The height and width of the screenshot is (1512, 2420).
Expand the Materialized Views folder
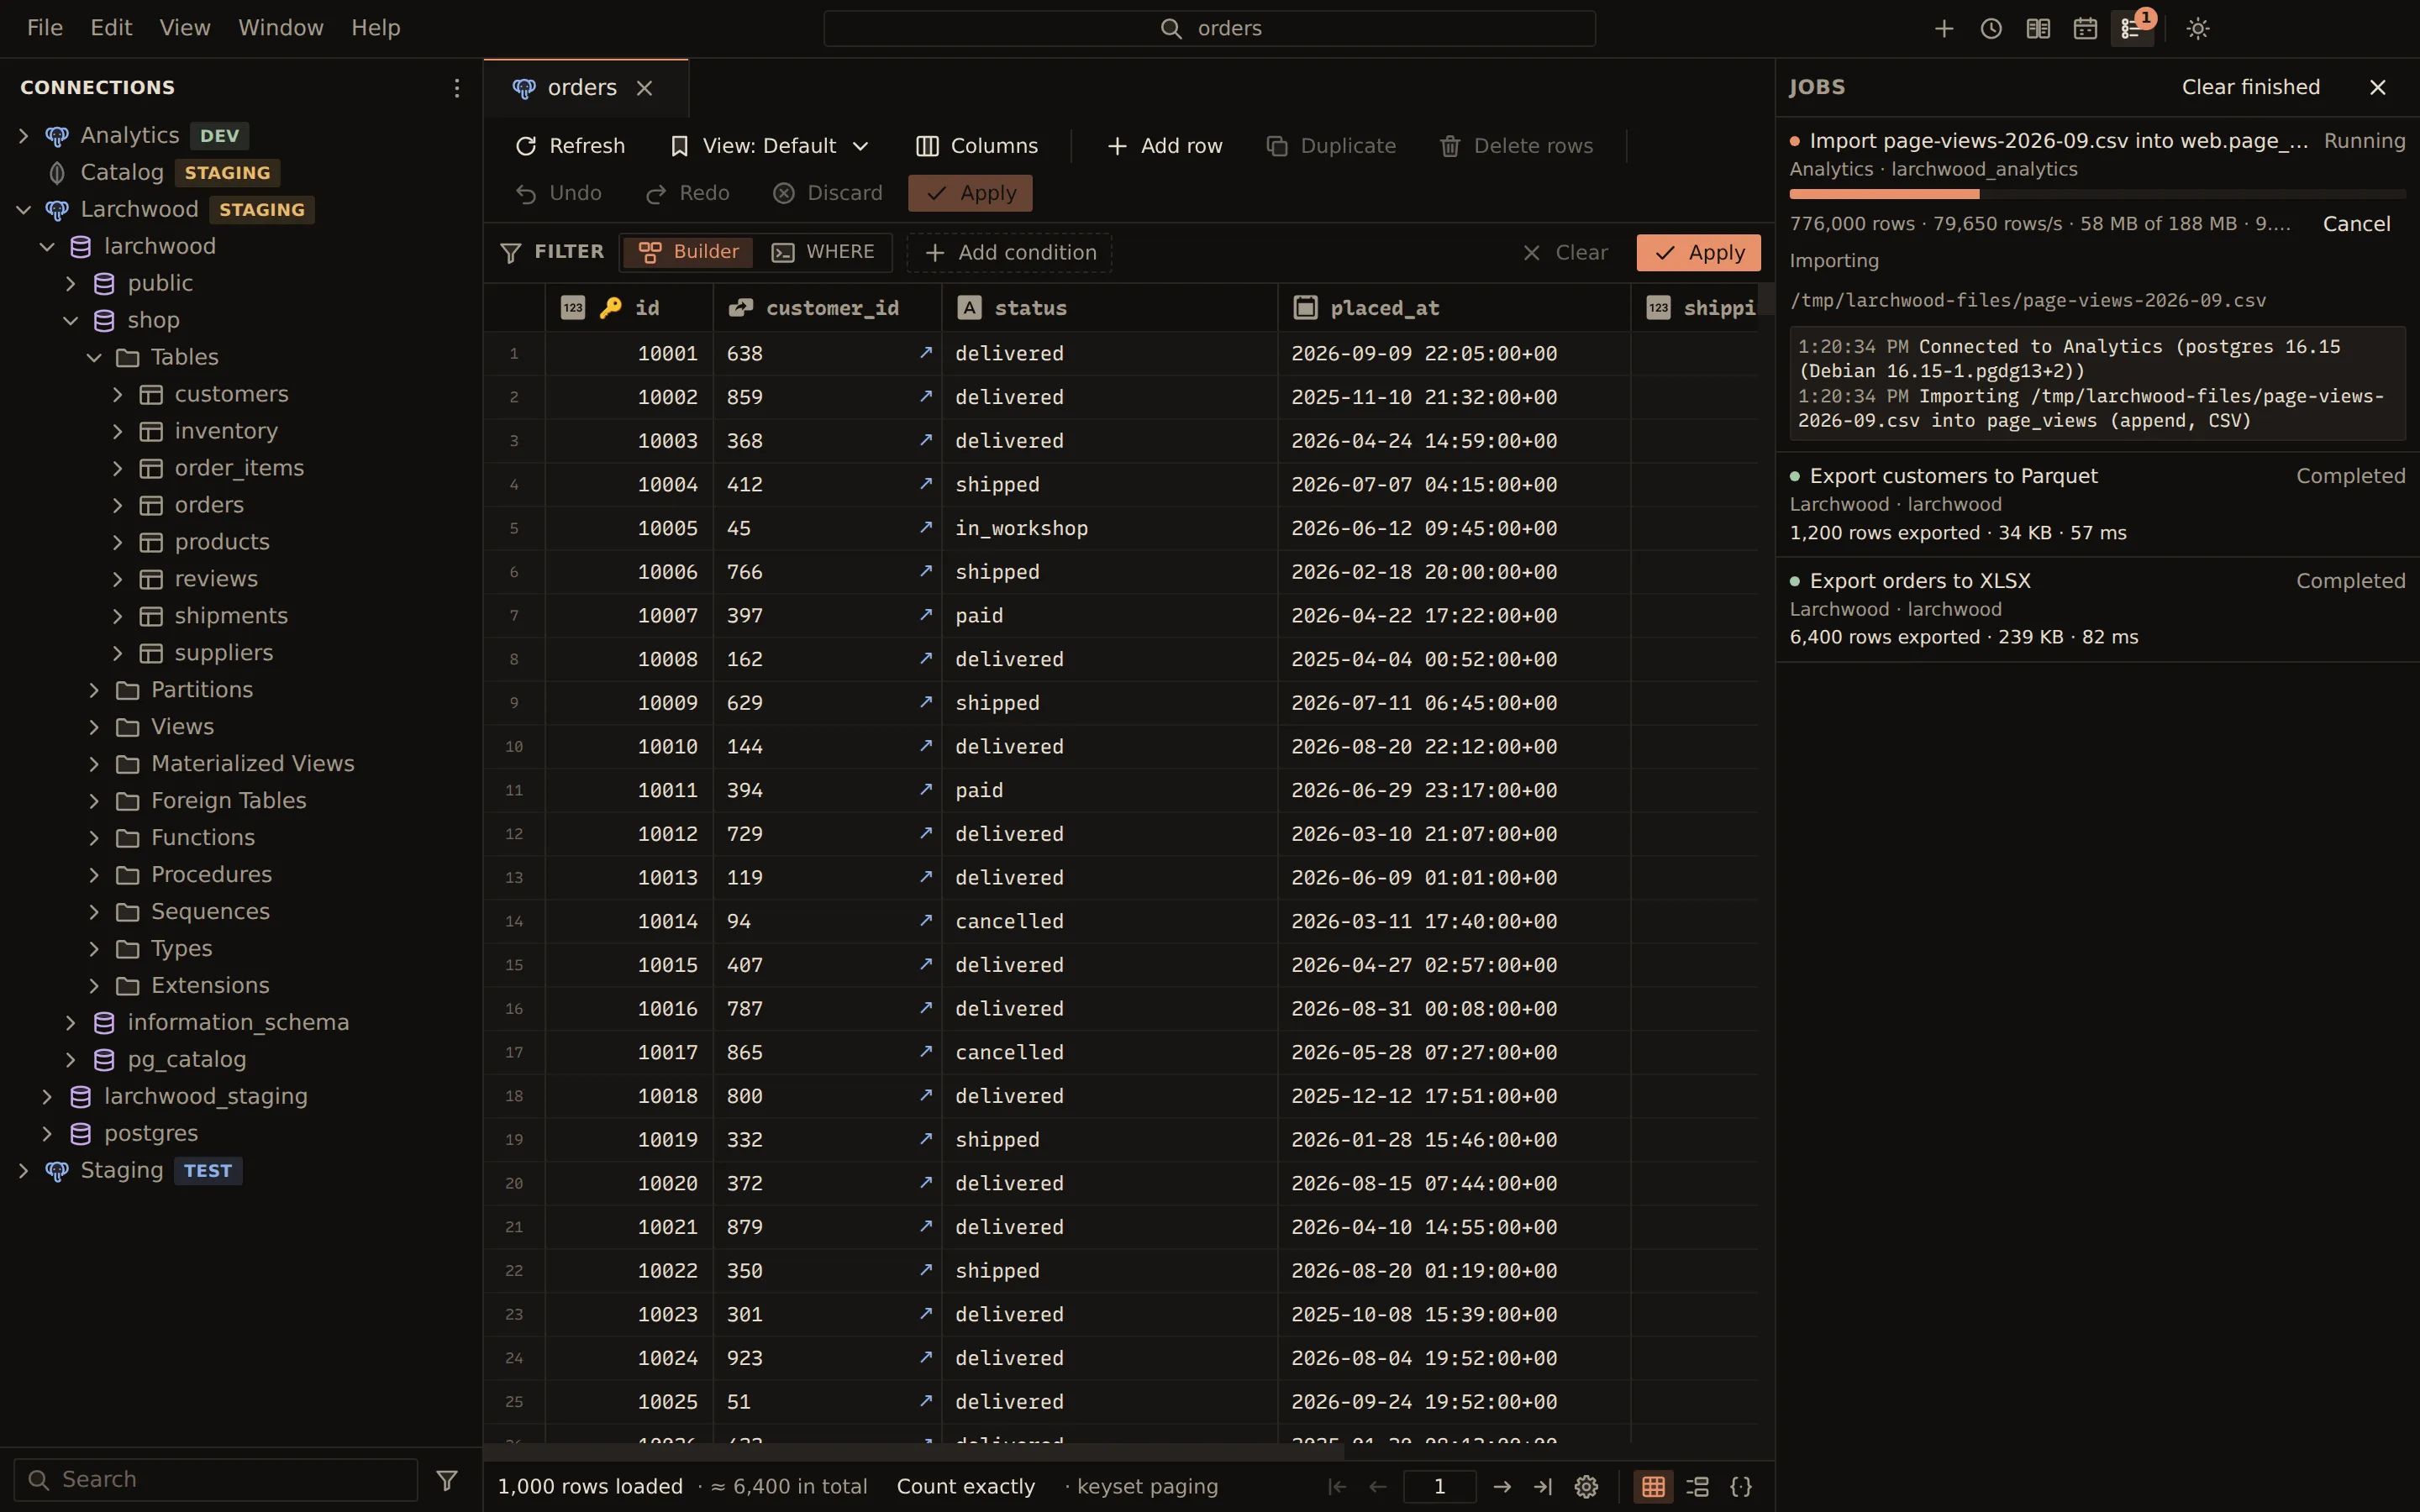tap(94, 764)
